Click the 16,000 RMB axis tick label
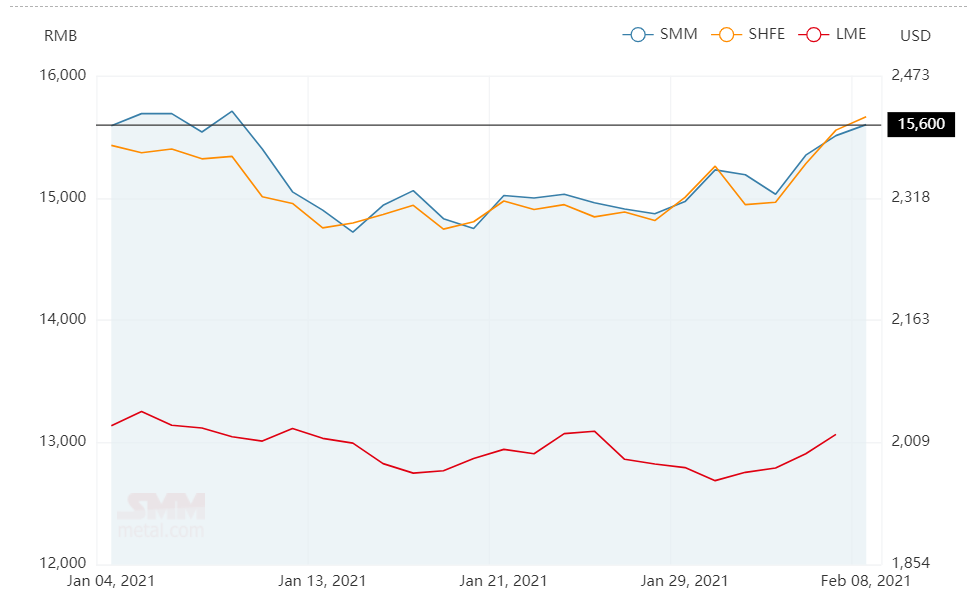 tap(65, 76)
